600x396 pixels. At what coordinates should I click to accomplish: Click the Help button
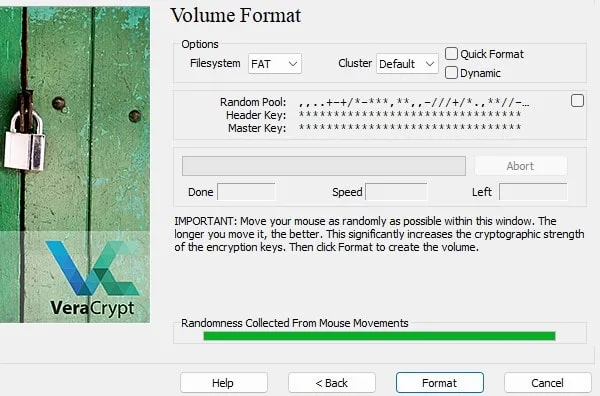coord(223,383)
